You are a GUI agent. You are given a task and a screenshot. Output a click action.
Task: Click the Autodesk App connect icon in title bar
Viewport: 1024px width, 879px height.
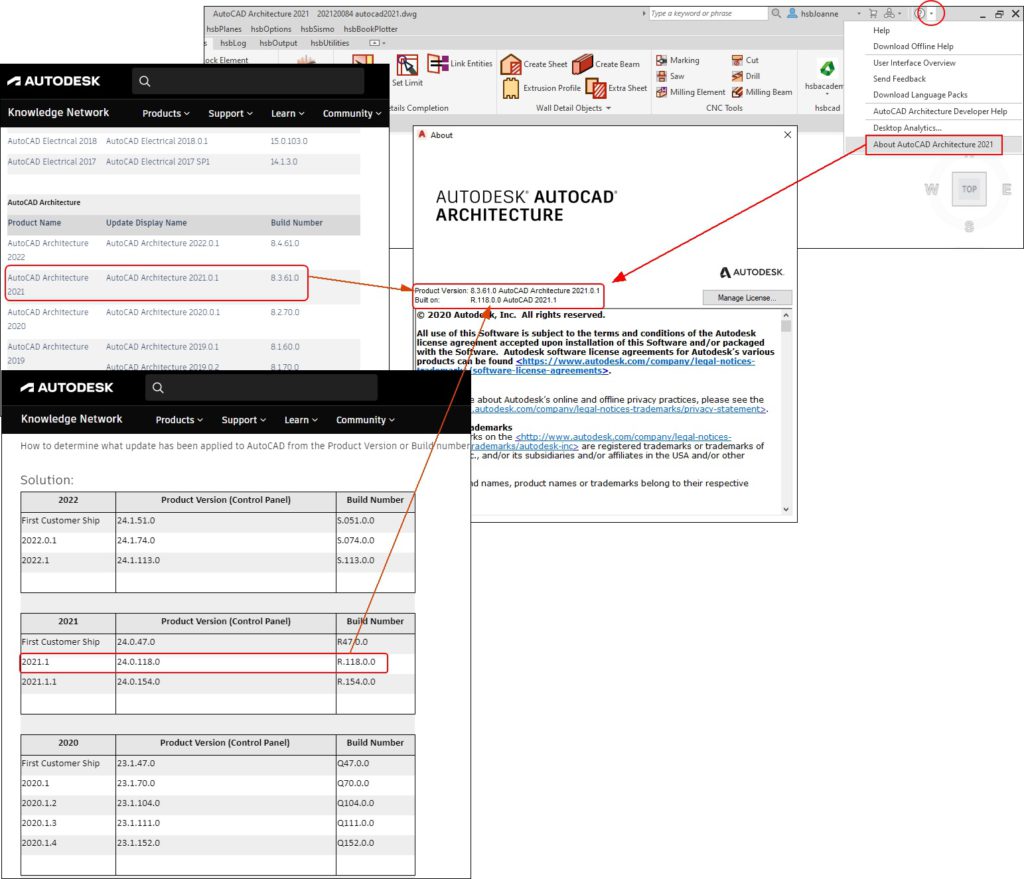889,13
